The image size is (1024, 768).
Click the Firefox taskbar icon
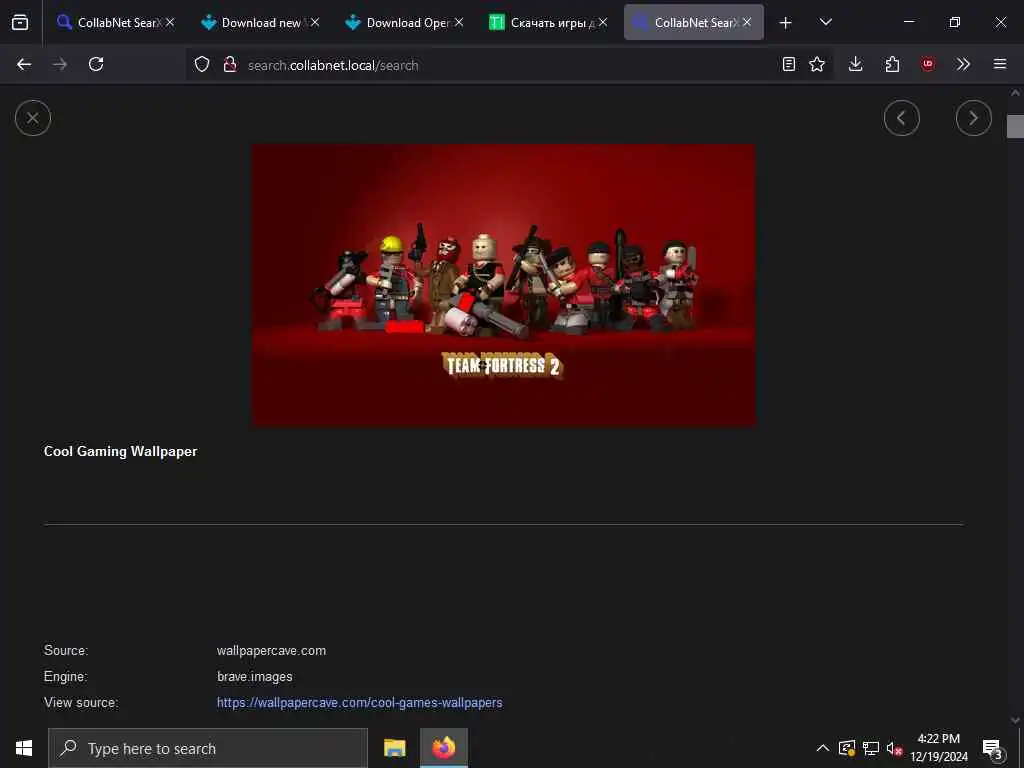tap(443, 748)
